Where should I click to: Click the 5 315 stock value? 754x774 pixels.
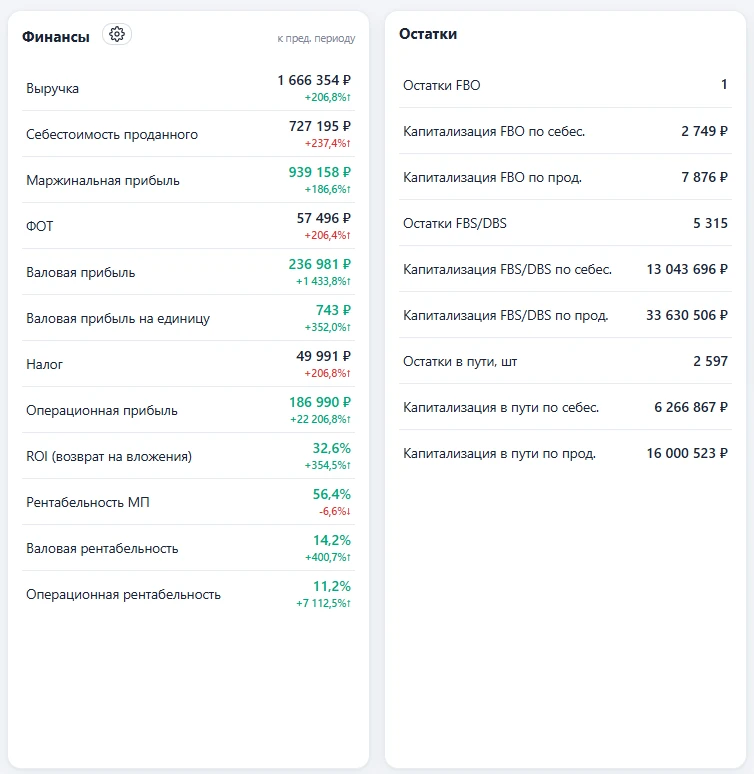[711, 223]
